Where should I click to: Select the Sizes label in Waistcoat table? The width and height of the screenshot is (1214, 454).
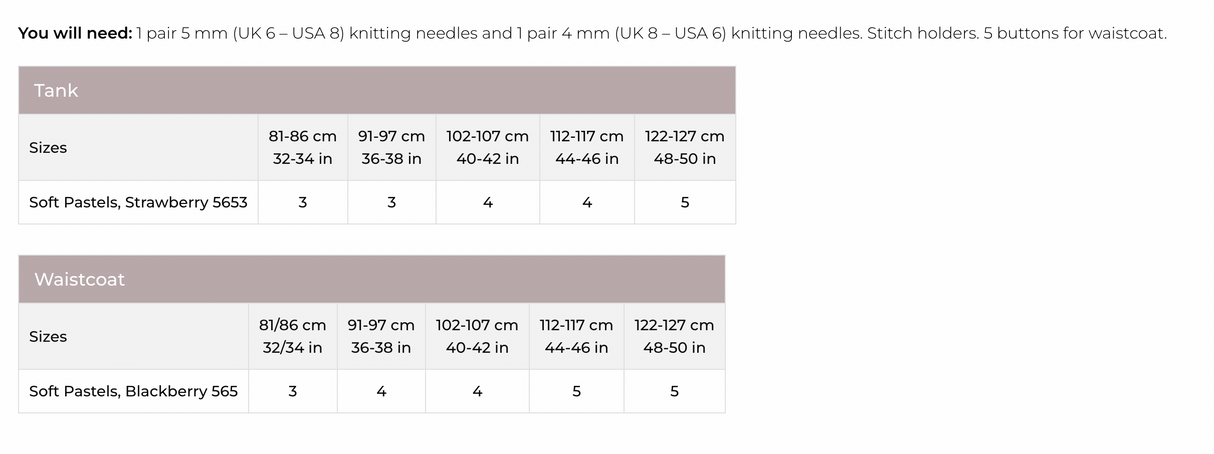pos(48,337)
